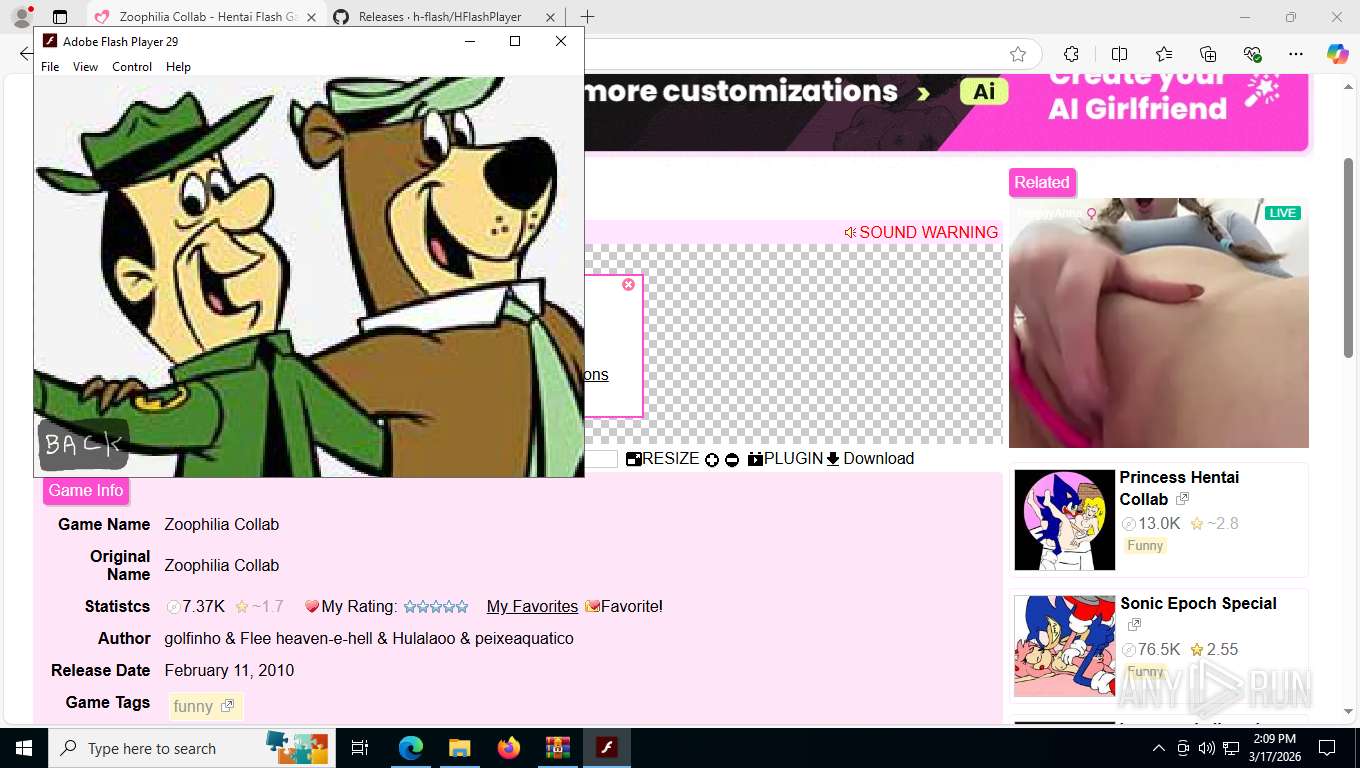Viewport: 1360px width, 768px height.
Task: Open Edge Settings and more menu
Action: click(1296, 54)
